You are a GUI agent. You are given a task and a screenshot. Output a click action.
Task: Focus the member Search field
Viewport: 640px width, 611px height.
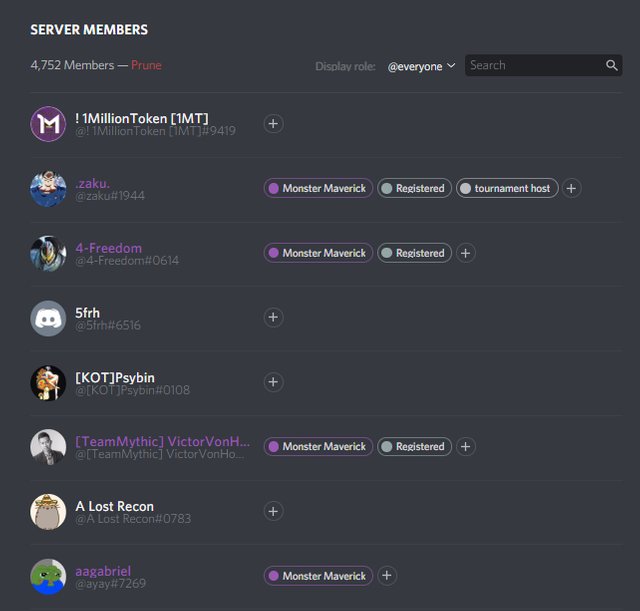543,65
